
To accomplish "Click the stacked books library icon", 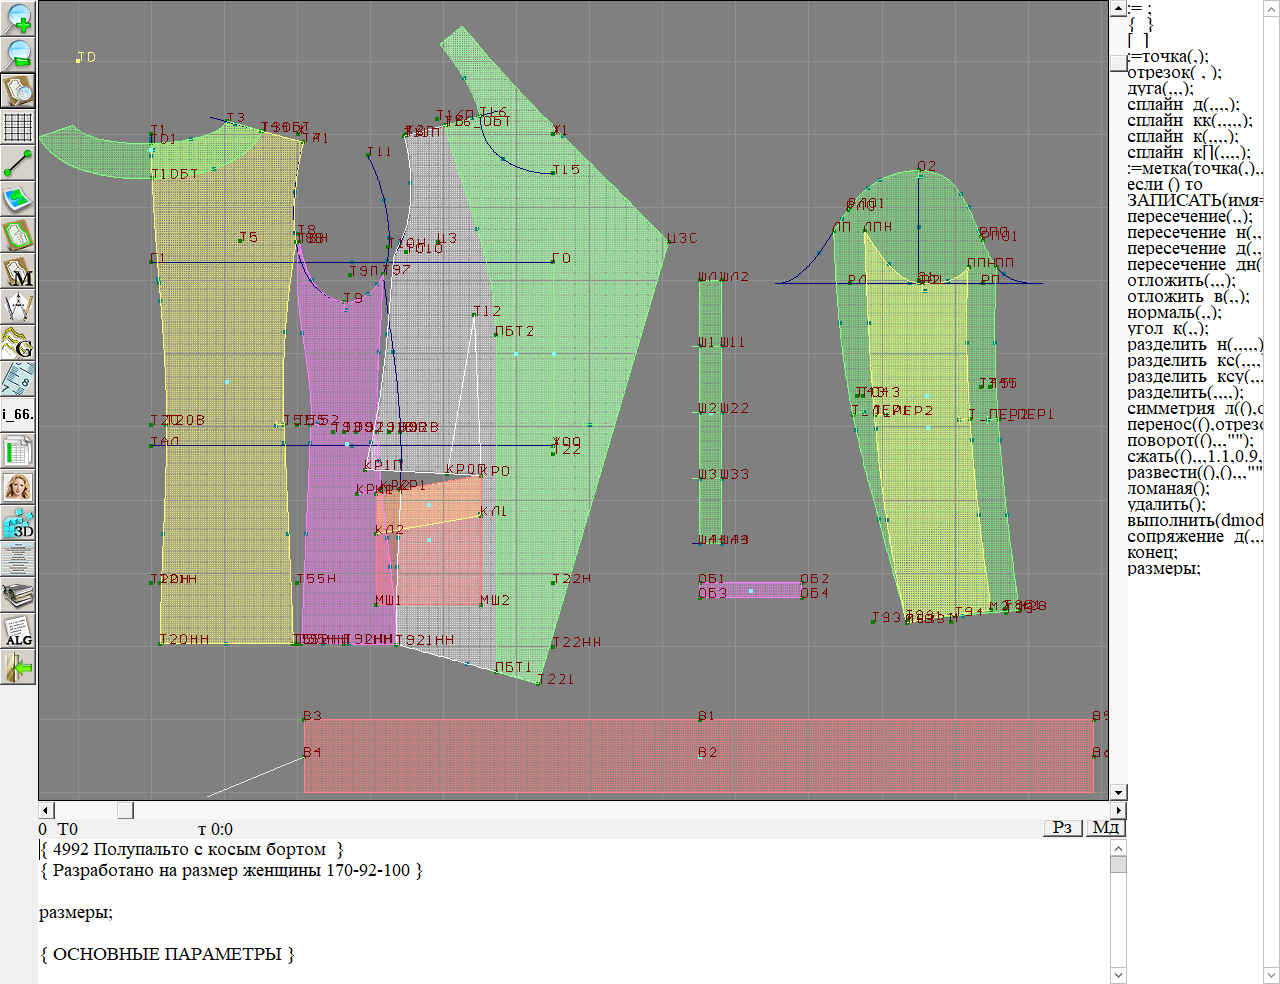I will [x=18, y=595].
